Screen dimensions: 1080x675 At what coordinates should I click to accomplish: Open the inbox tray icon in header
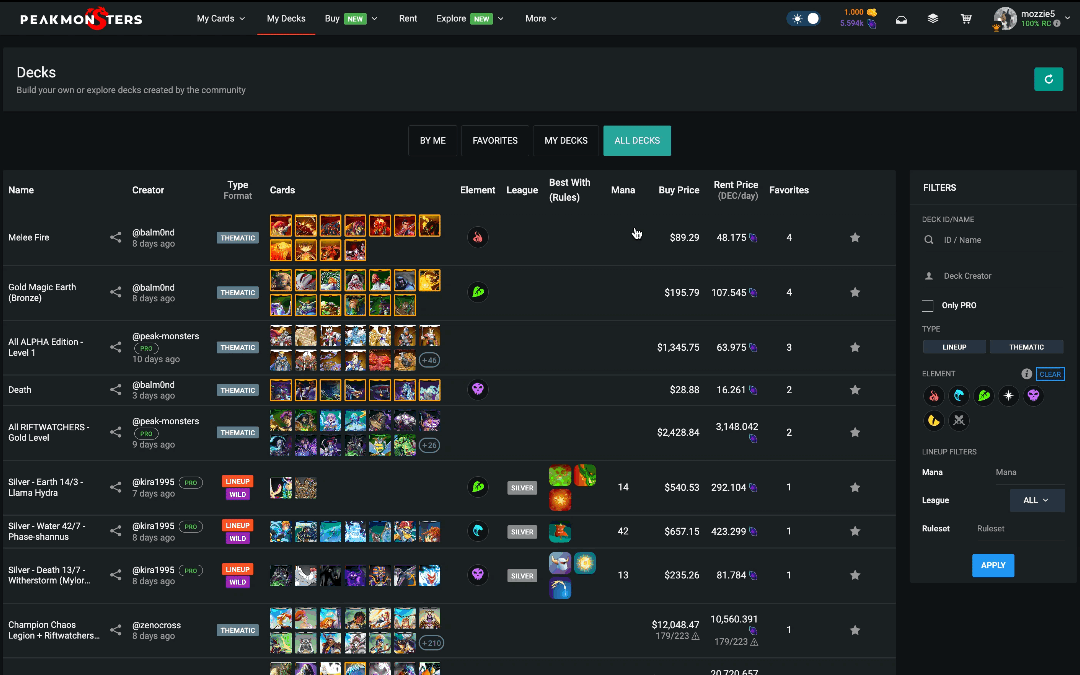(x=901, y=19)
